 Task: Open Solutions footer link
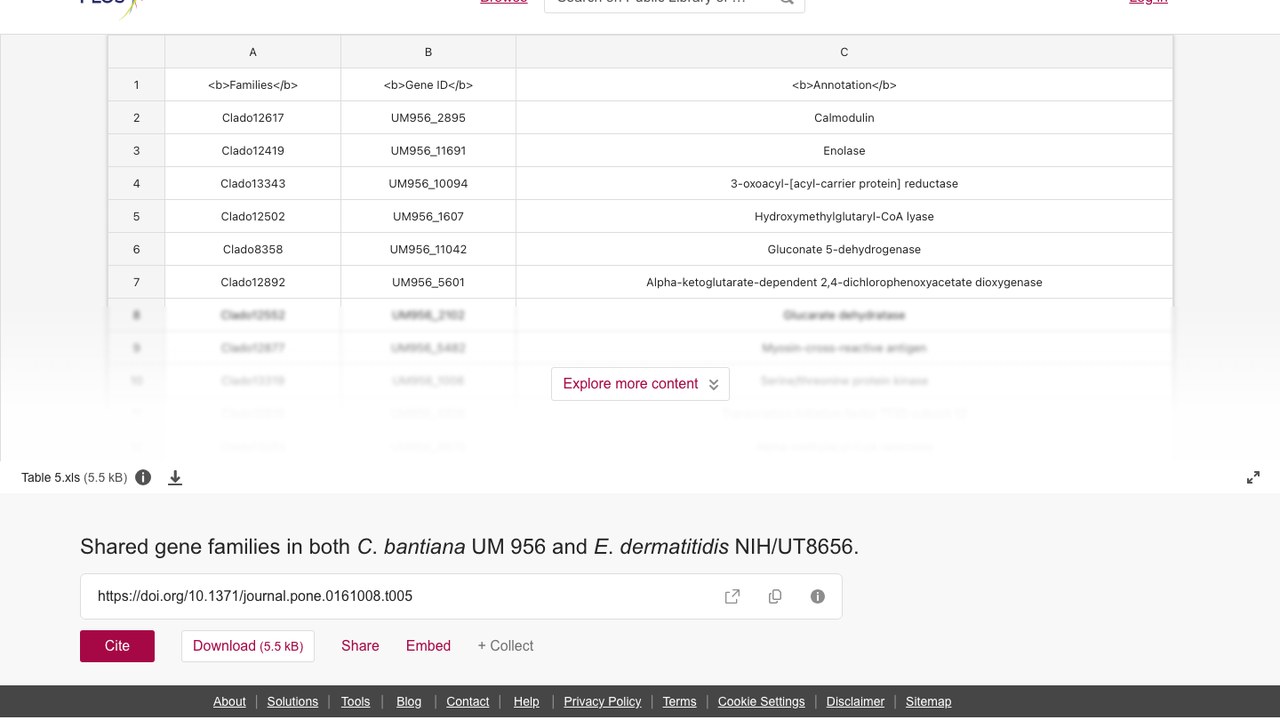(x=293, y=701)
